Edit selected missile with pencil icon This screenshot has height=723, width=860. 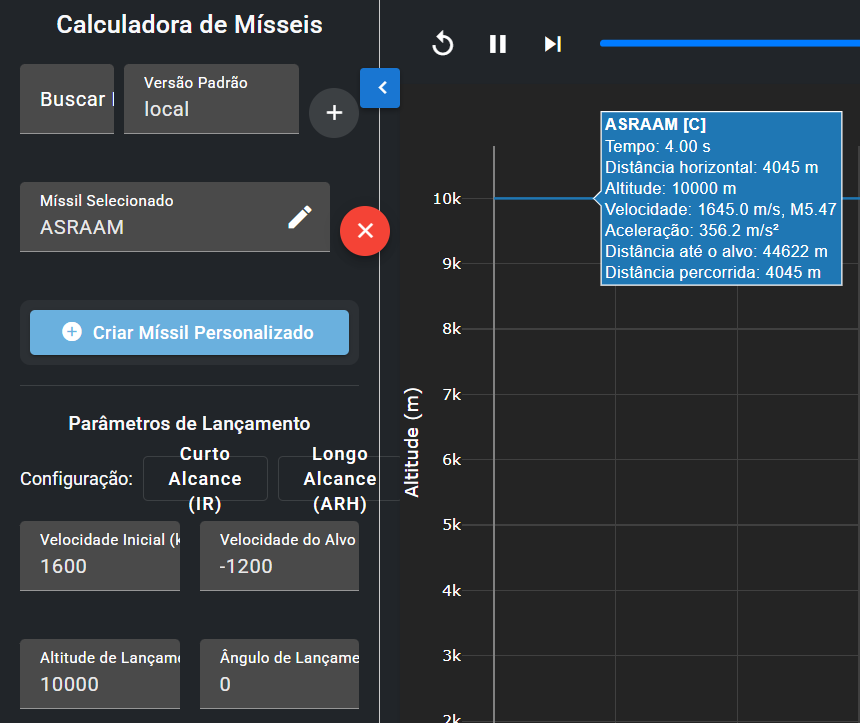(x=300, y=218)
